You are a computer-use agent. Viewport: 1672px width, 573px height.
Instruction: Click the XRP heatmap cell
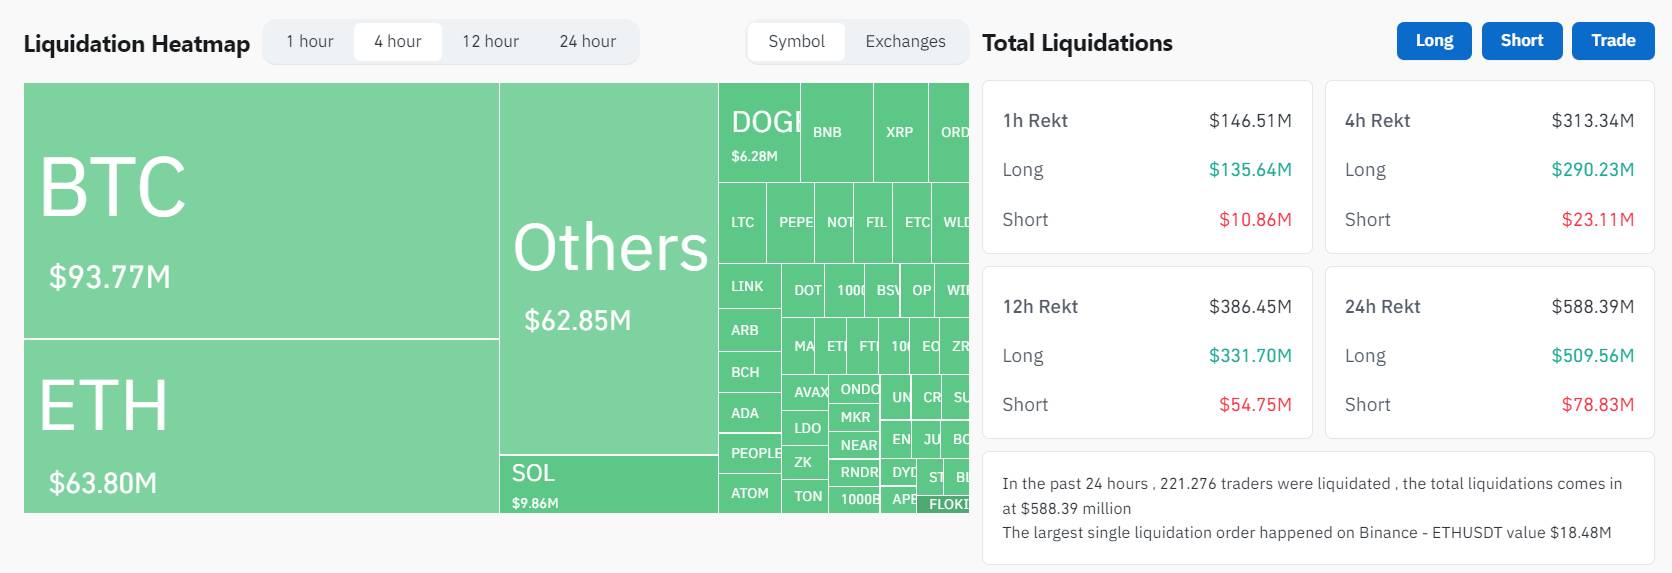click(900, 132)
